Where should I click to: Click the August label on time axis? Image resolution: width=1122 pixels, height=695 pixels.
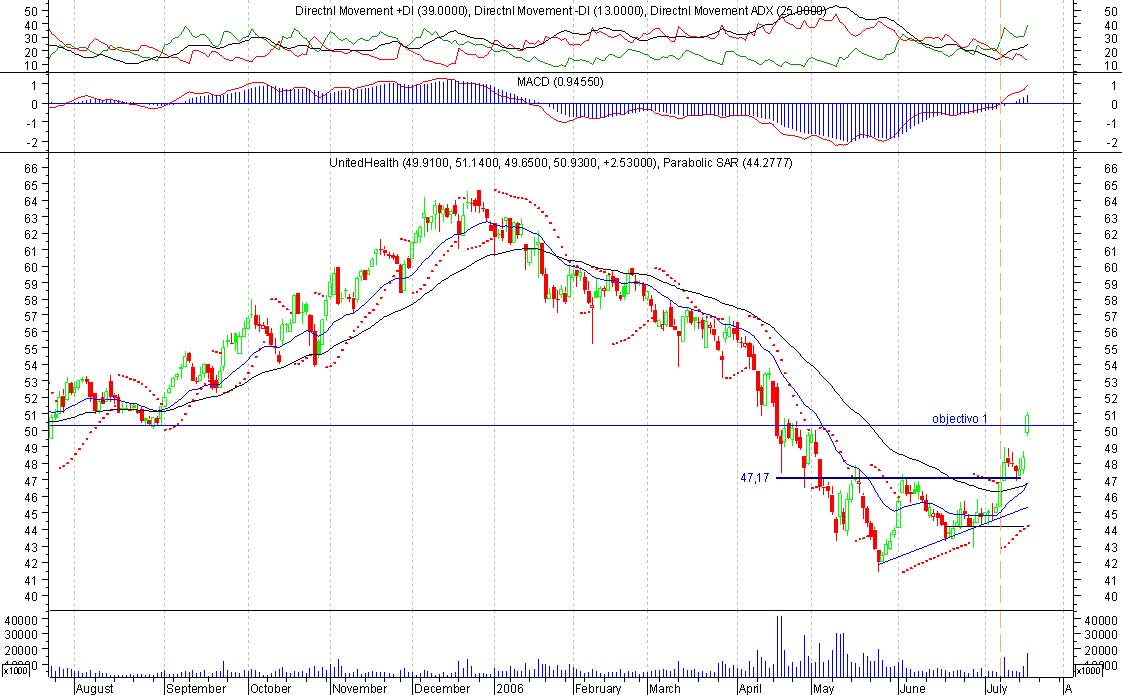(94, 689)
